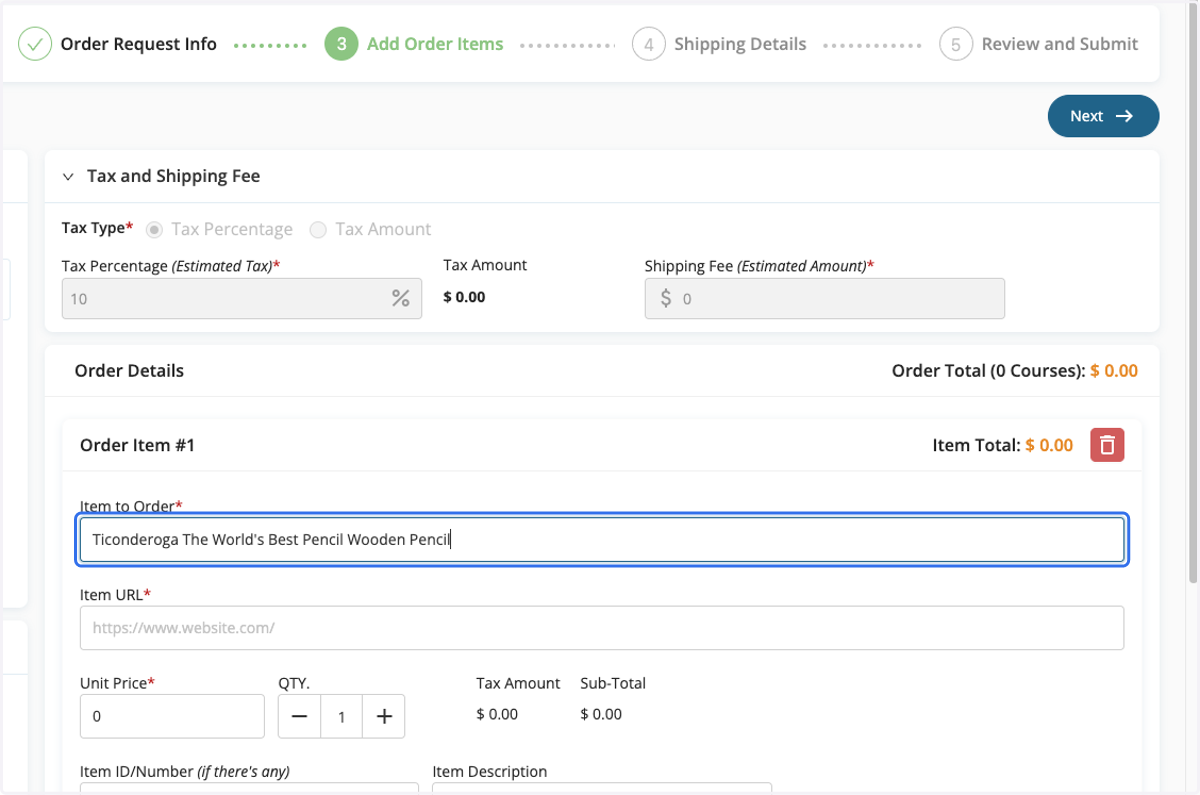The image size is (1200, 795).
Task: Click the Order Details heading
Action: pyautogui.click(x=129, y=370)
